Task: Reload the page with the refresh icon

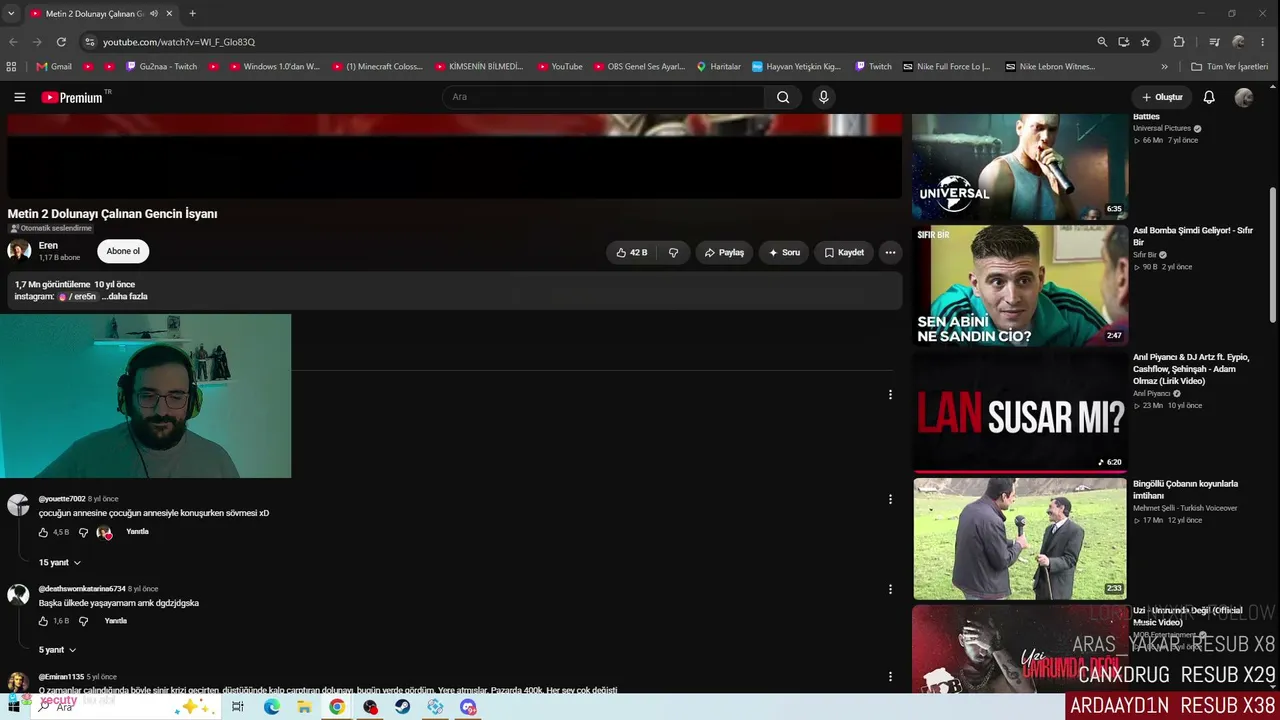Action: click(x=61, y=42)
